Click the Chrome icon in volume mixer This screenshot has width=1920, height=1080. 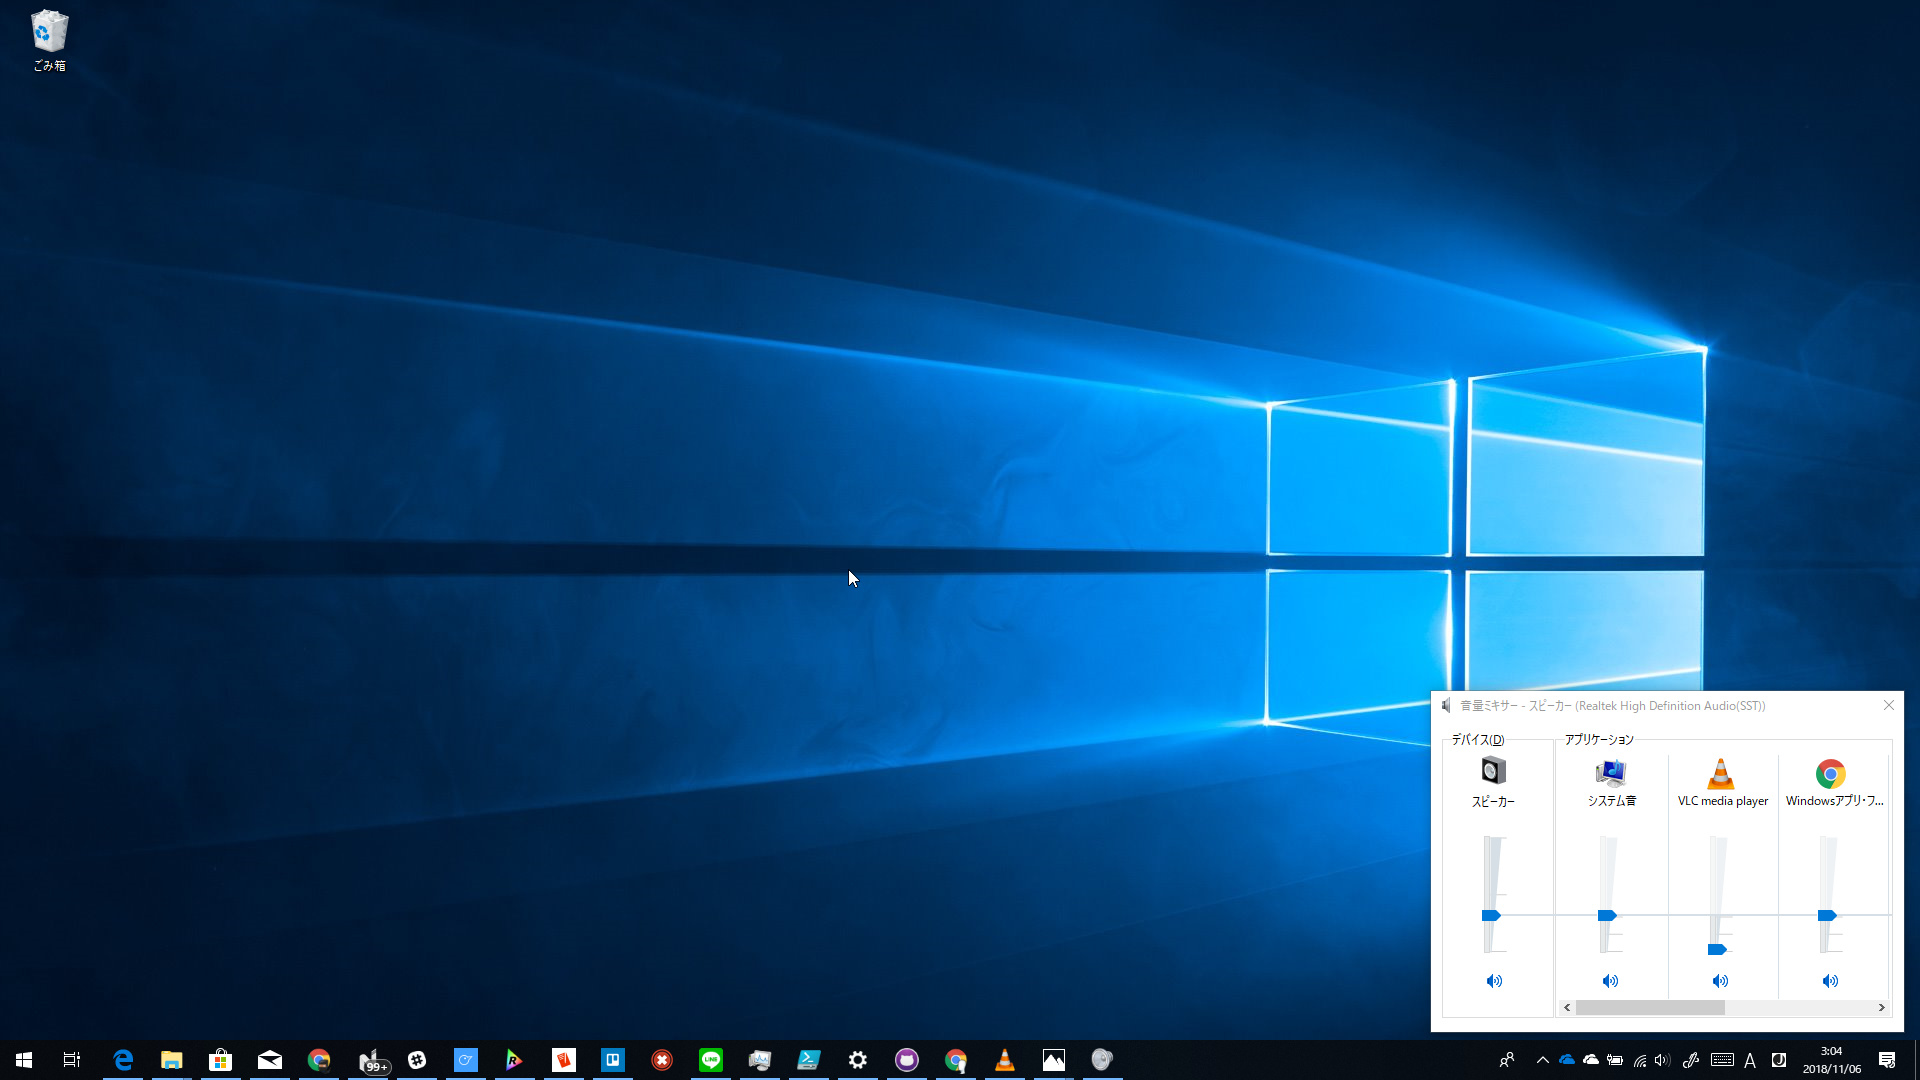(x=1830, y=773)
